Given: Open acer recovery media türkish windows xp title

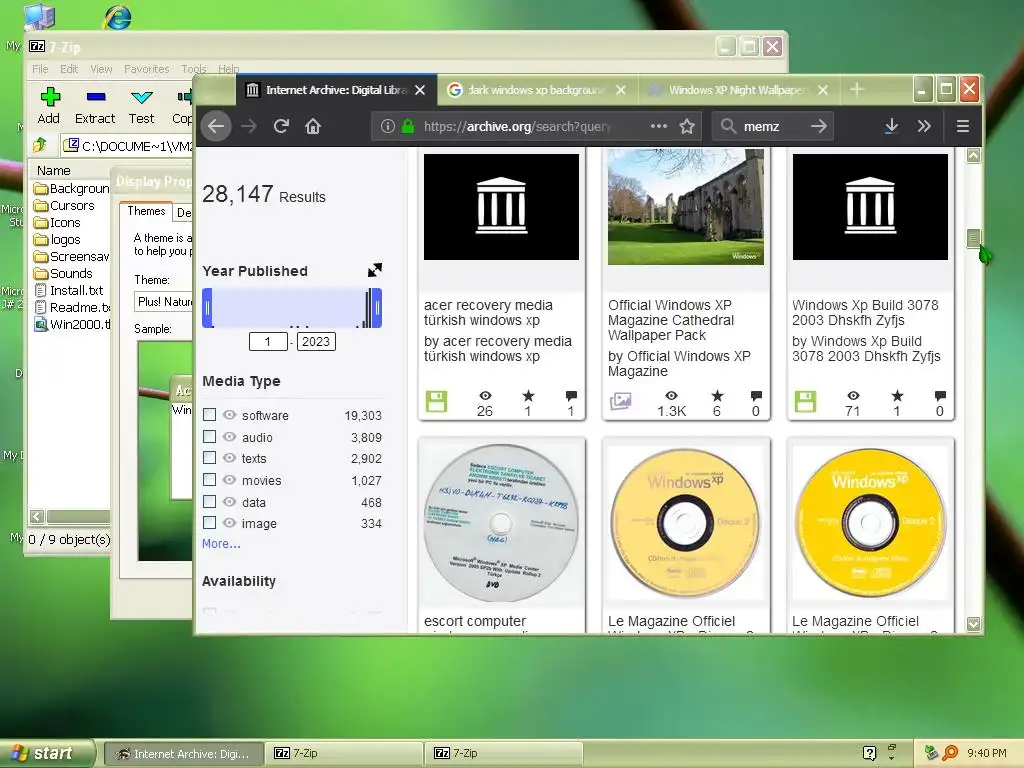Looking at the screenshot, I should click(488, 313).
